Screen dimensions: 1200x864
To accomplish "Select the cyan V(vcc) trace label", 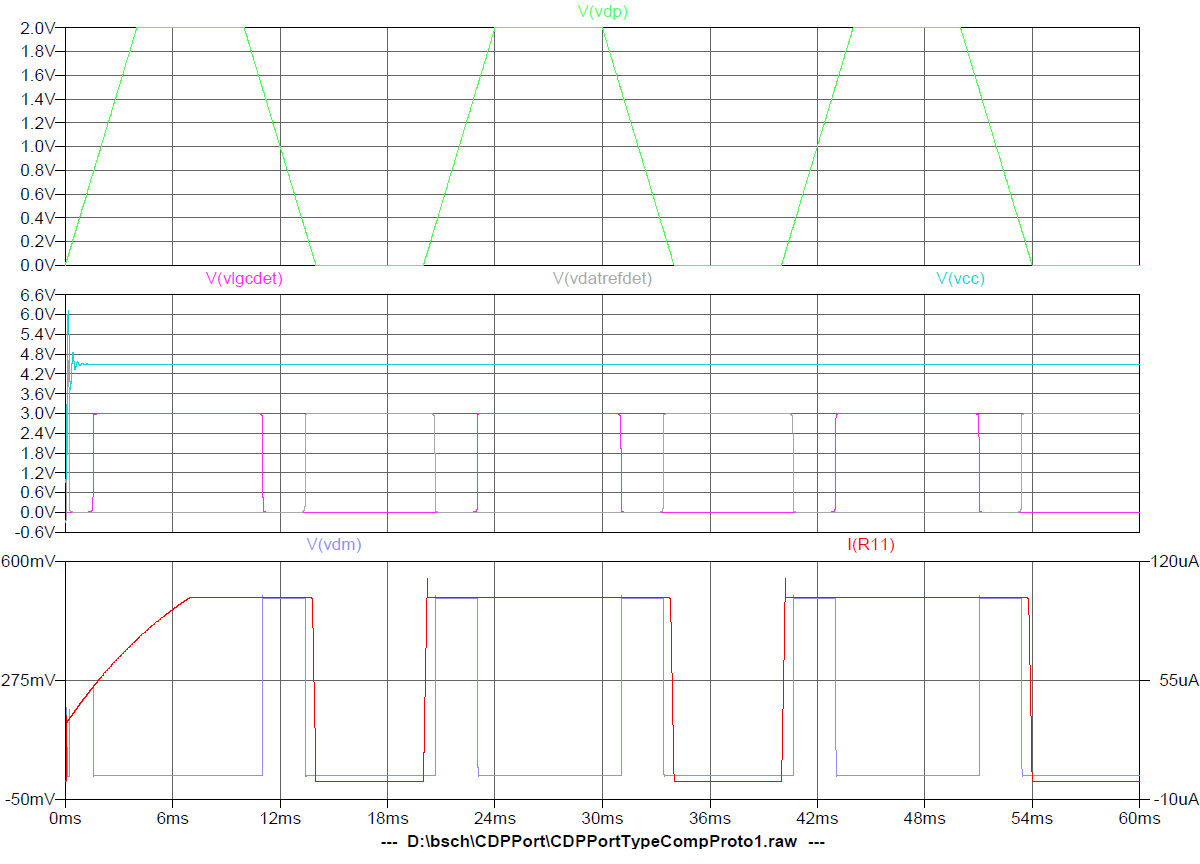I will pyautogui.click(x=960, y=279).
